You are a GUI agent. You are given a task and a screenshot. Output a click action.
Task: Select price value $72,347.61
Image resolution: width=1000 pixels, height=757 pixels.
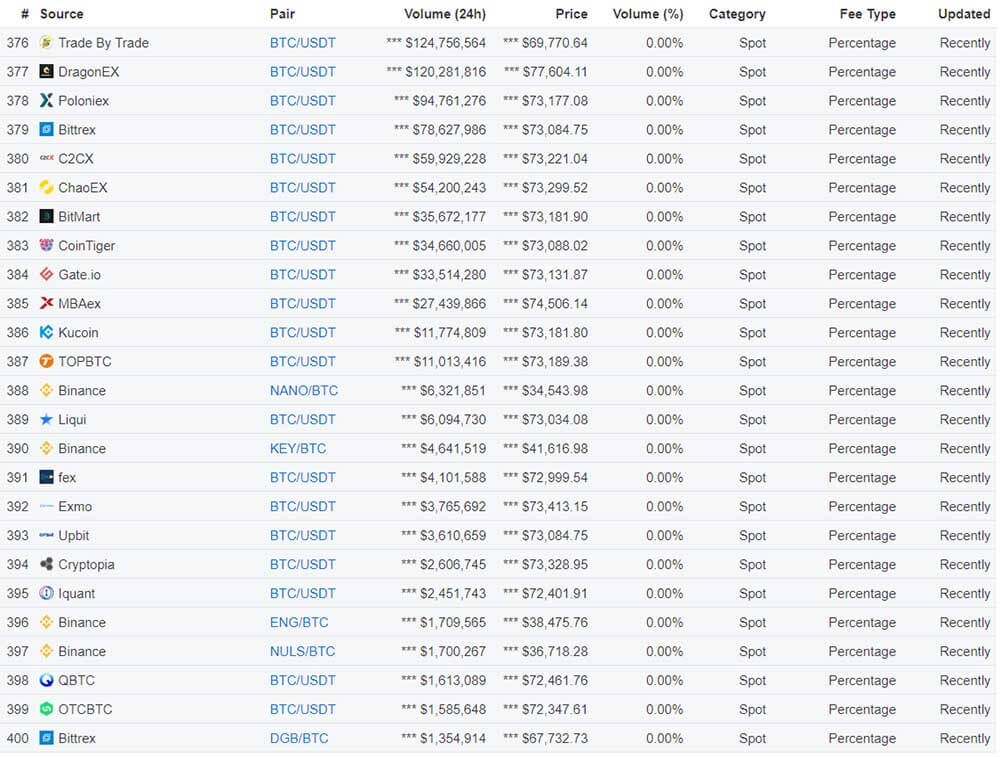[x=555, y=709]
